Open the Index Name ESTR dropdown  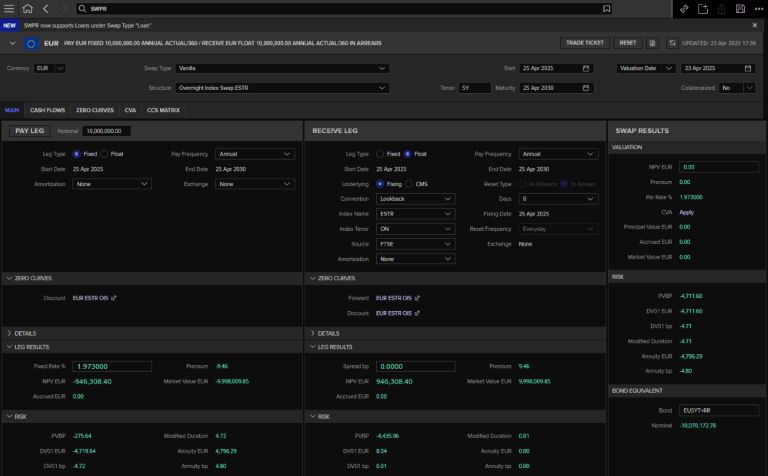(x=415, y=214)
